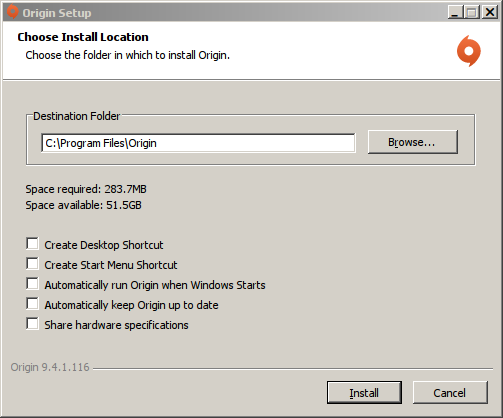Click the Origin logo in the title bar

click(x=12, y=12)
